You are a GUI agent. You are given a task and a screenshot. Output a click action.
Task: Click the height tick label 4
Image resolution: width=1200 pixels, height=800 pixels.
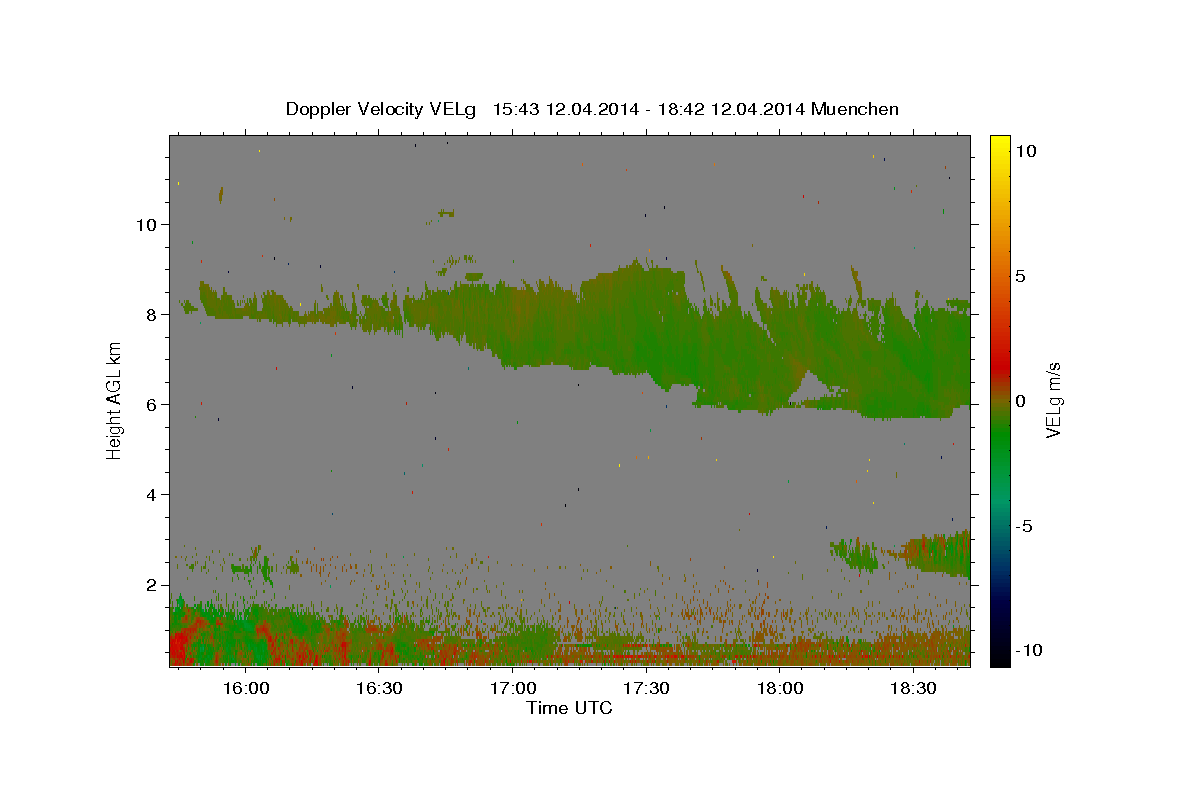coord(152,494)
